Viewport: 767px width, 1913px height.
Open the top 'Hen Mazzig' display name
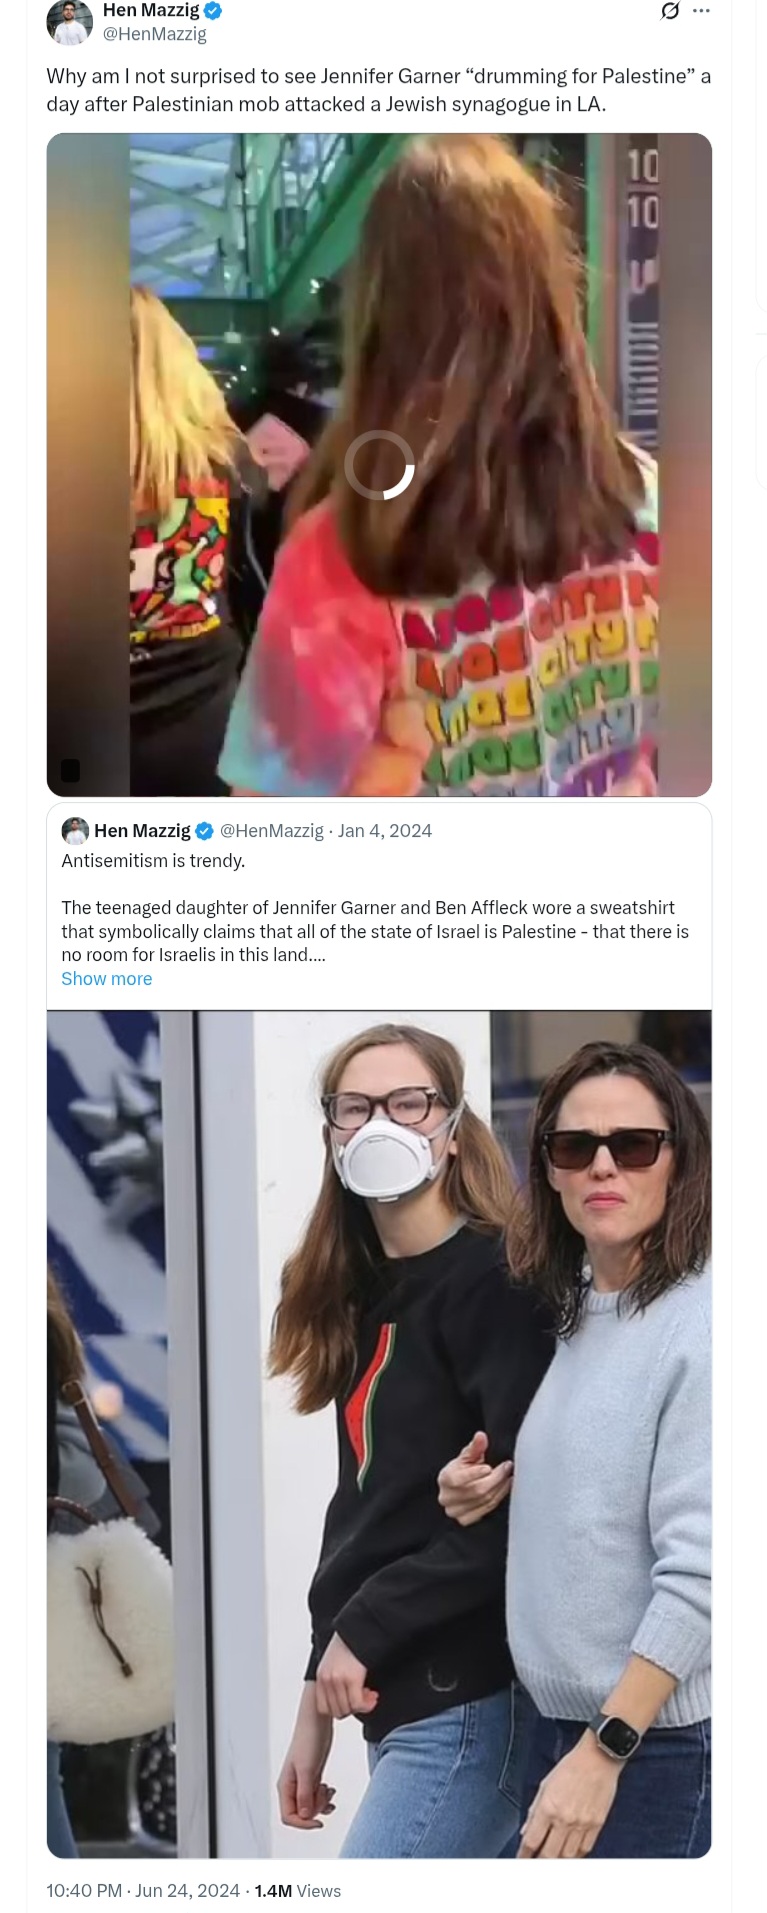click(x=151, y=11)
